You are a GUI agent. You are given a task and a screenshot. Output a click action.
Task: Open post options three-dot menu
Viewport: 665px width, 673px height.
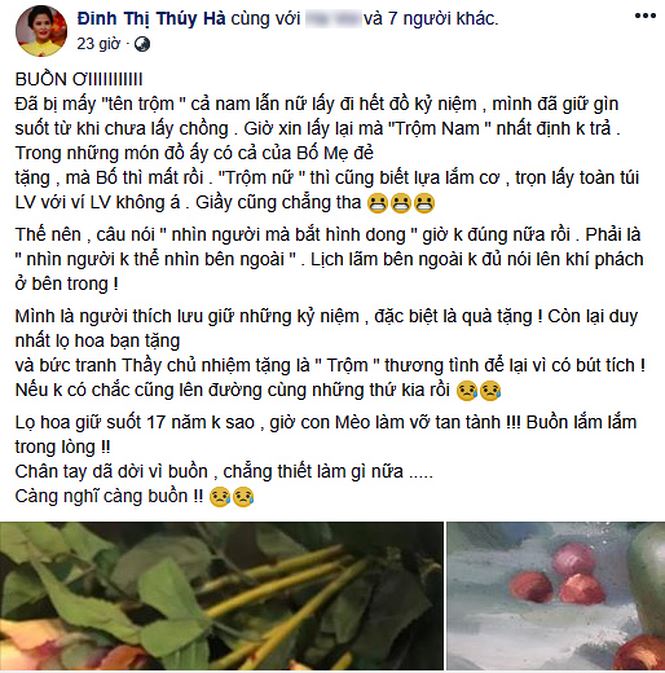tap(645, 16)
